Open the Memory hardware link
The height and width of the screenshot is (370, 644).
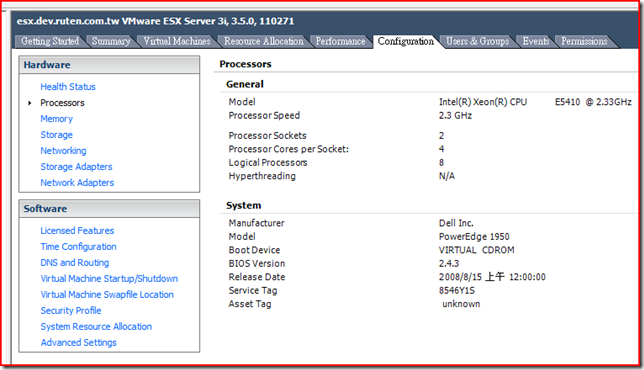click(56, 119)
